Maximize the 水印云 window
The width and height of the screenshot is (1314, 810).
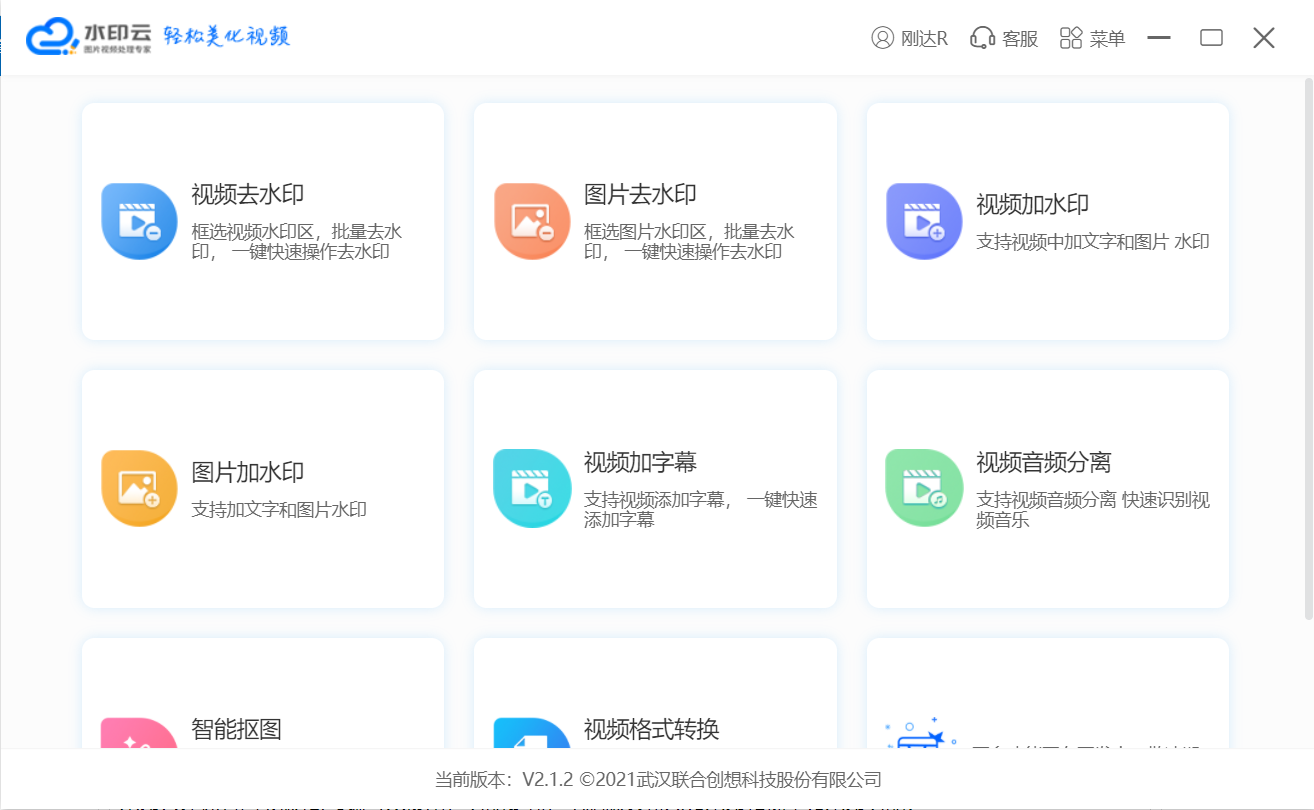click(1211, 38)
